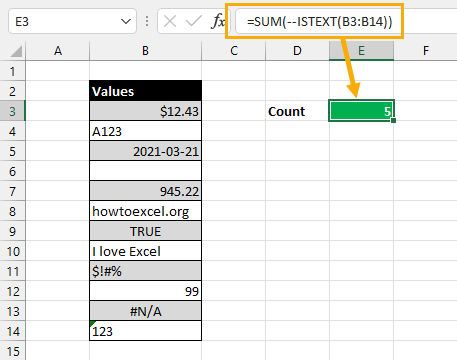The width and height of the screenshot is (457, 360).
Task: Select cell containing howtoexcel.org
Action: [x=145, y=211]
